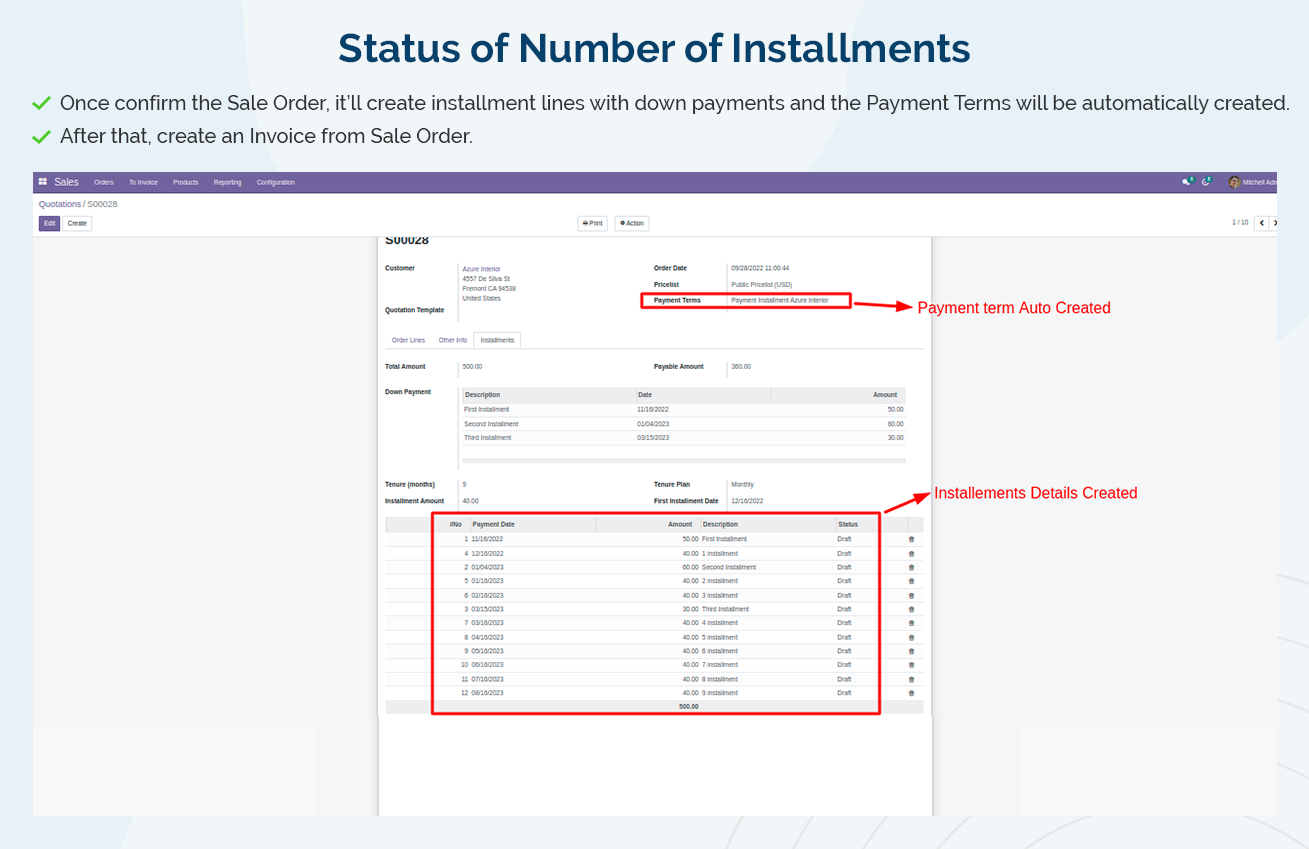Go back via Quotations breadcrumb link
Image resolution: width=1309 pixels, height=849 pixels.
pyautogui.click(x=60, y=204)
